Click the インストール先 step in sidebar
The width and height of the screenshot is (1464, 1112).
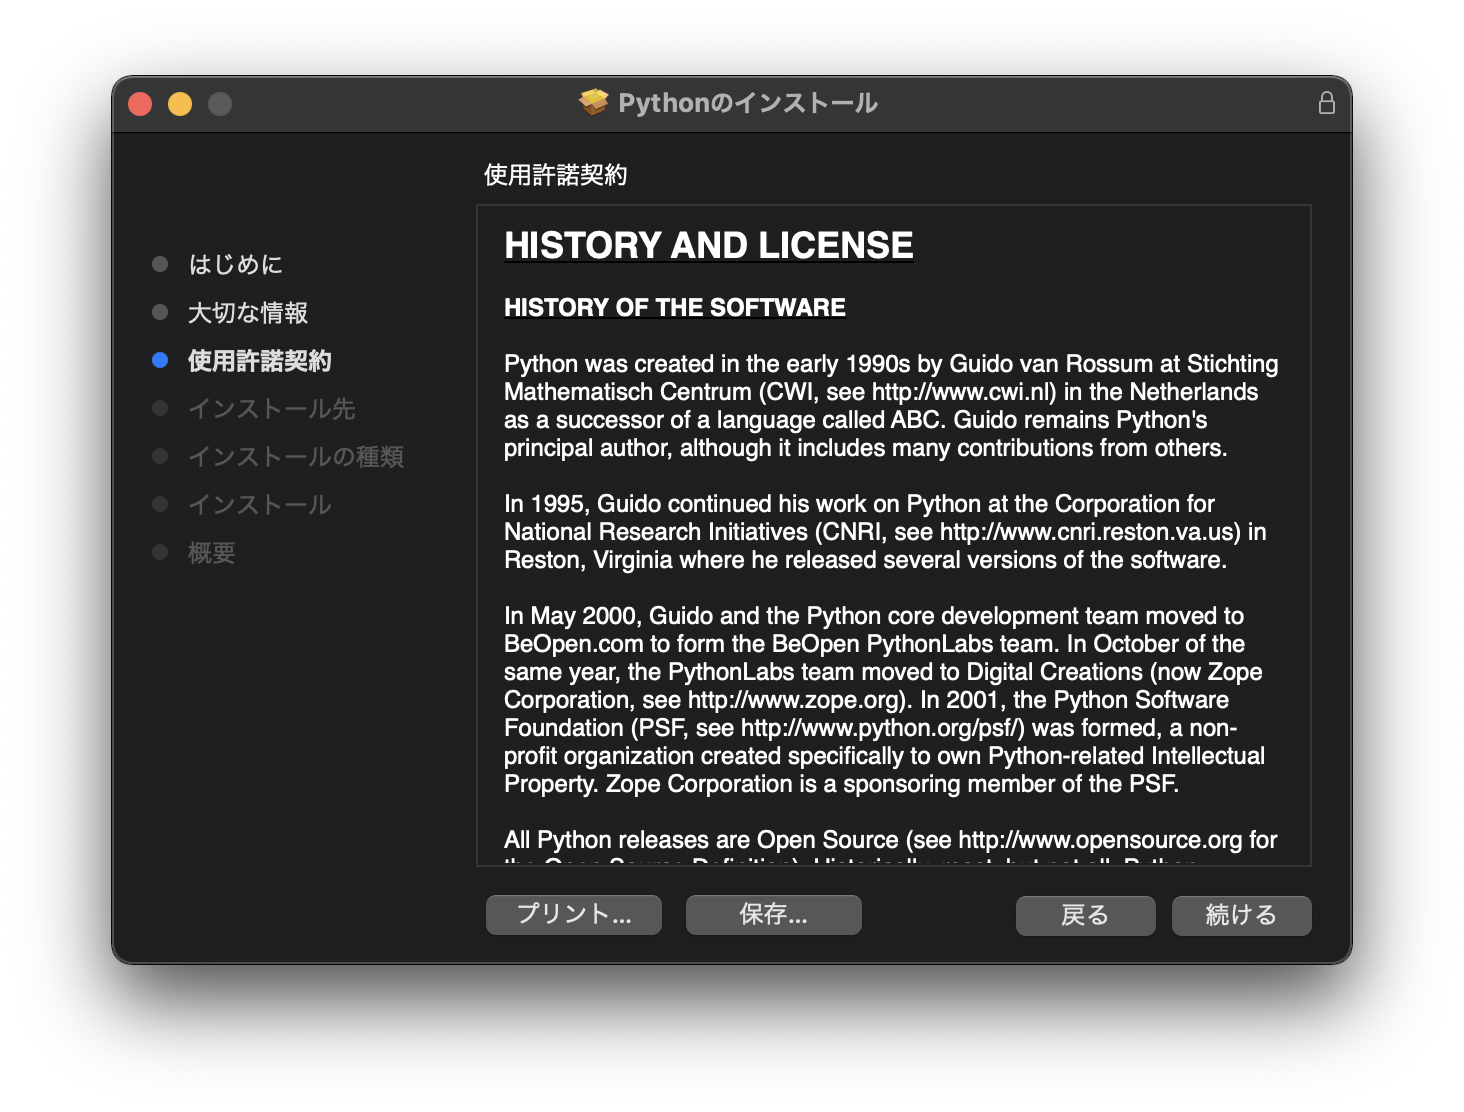(x=271, y=409)
